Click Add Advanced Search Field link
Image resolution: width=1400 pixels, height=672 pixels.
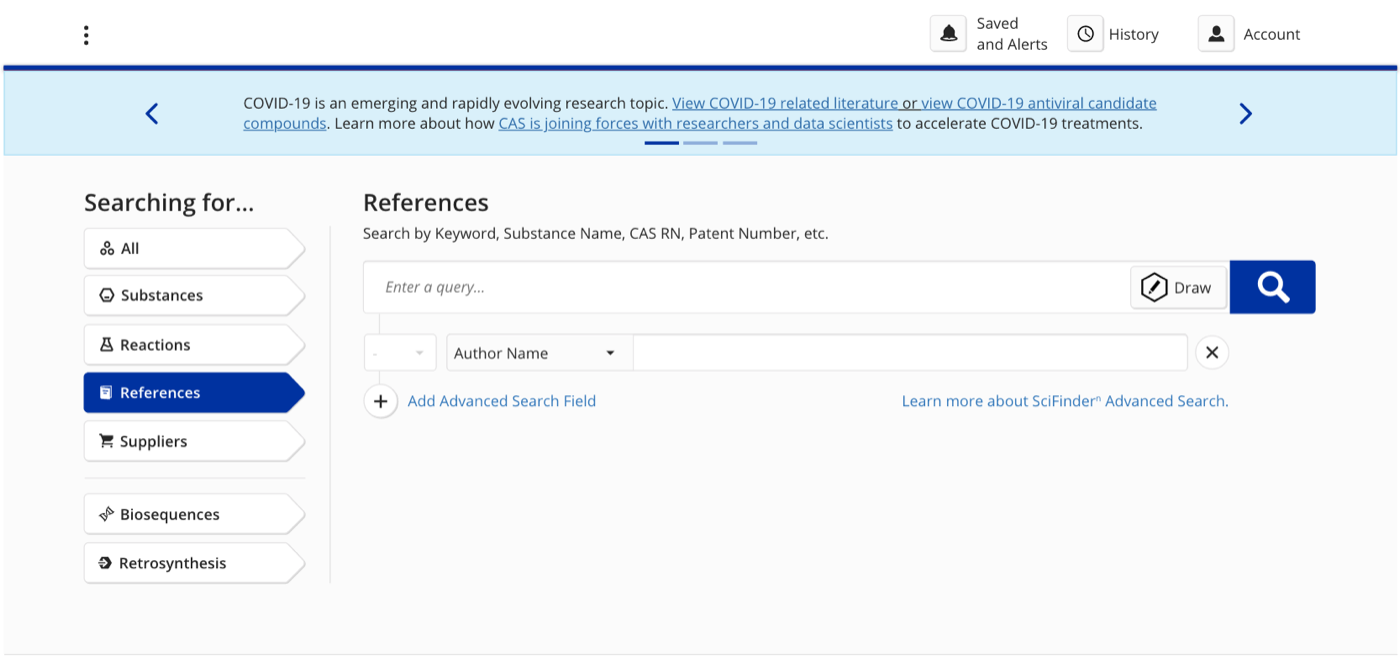click(x=502, y=401)
